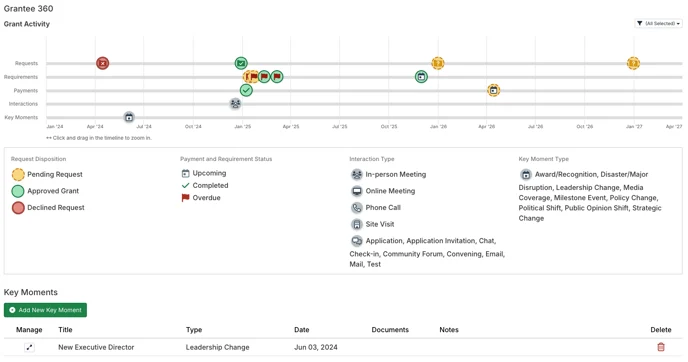The width and height of the screenshot is (688, 362).
Task: Click the in-person meeting marker on Interactions row
Action: [x=236, y=104]
